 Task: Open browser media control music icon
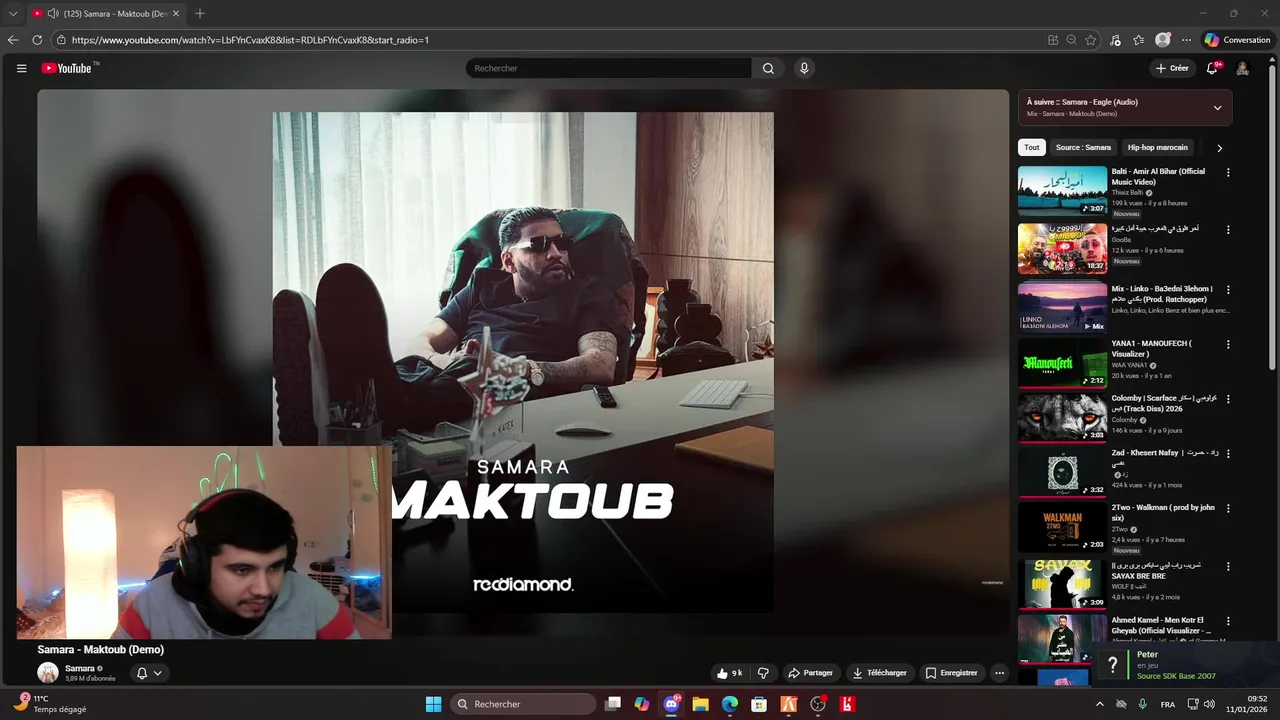(x=1115, y=40)
